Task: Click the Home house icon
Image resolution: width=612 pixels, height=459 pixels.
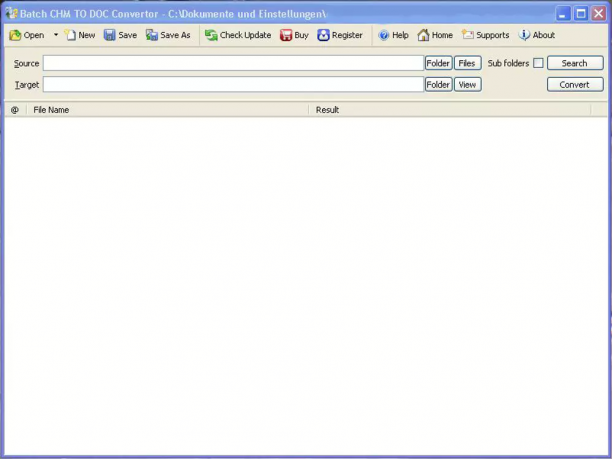Action: 423,35
